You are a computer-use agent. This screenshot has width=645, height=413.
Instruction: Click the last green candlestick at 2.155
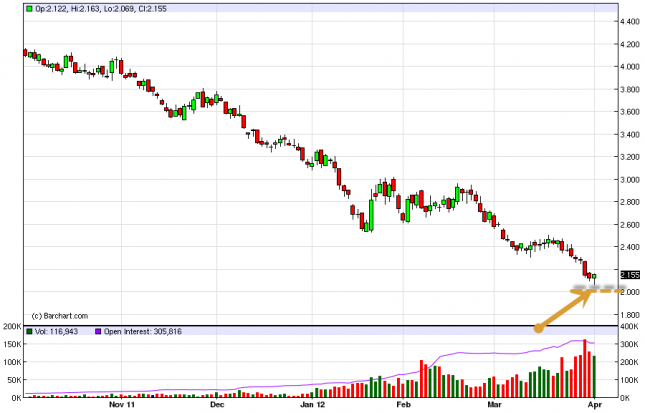(594, 277)
